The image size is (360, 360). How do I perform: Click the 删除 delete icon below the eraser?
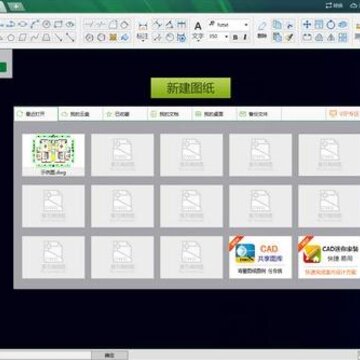coord(262,36)
